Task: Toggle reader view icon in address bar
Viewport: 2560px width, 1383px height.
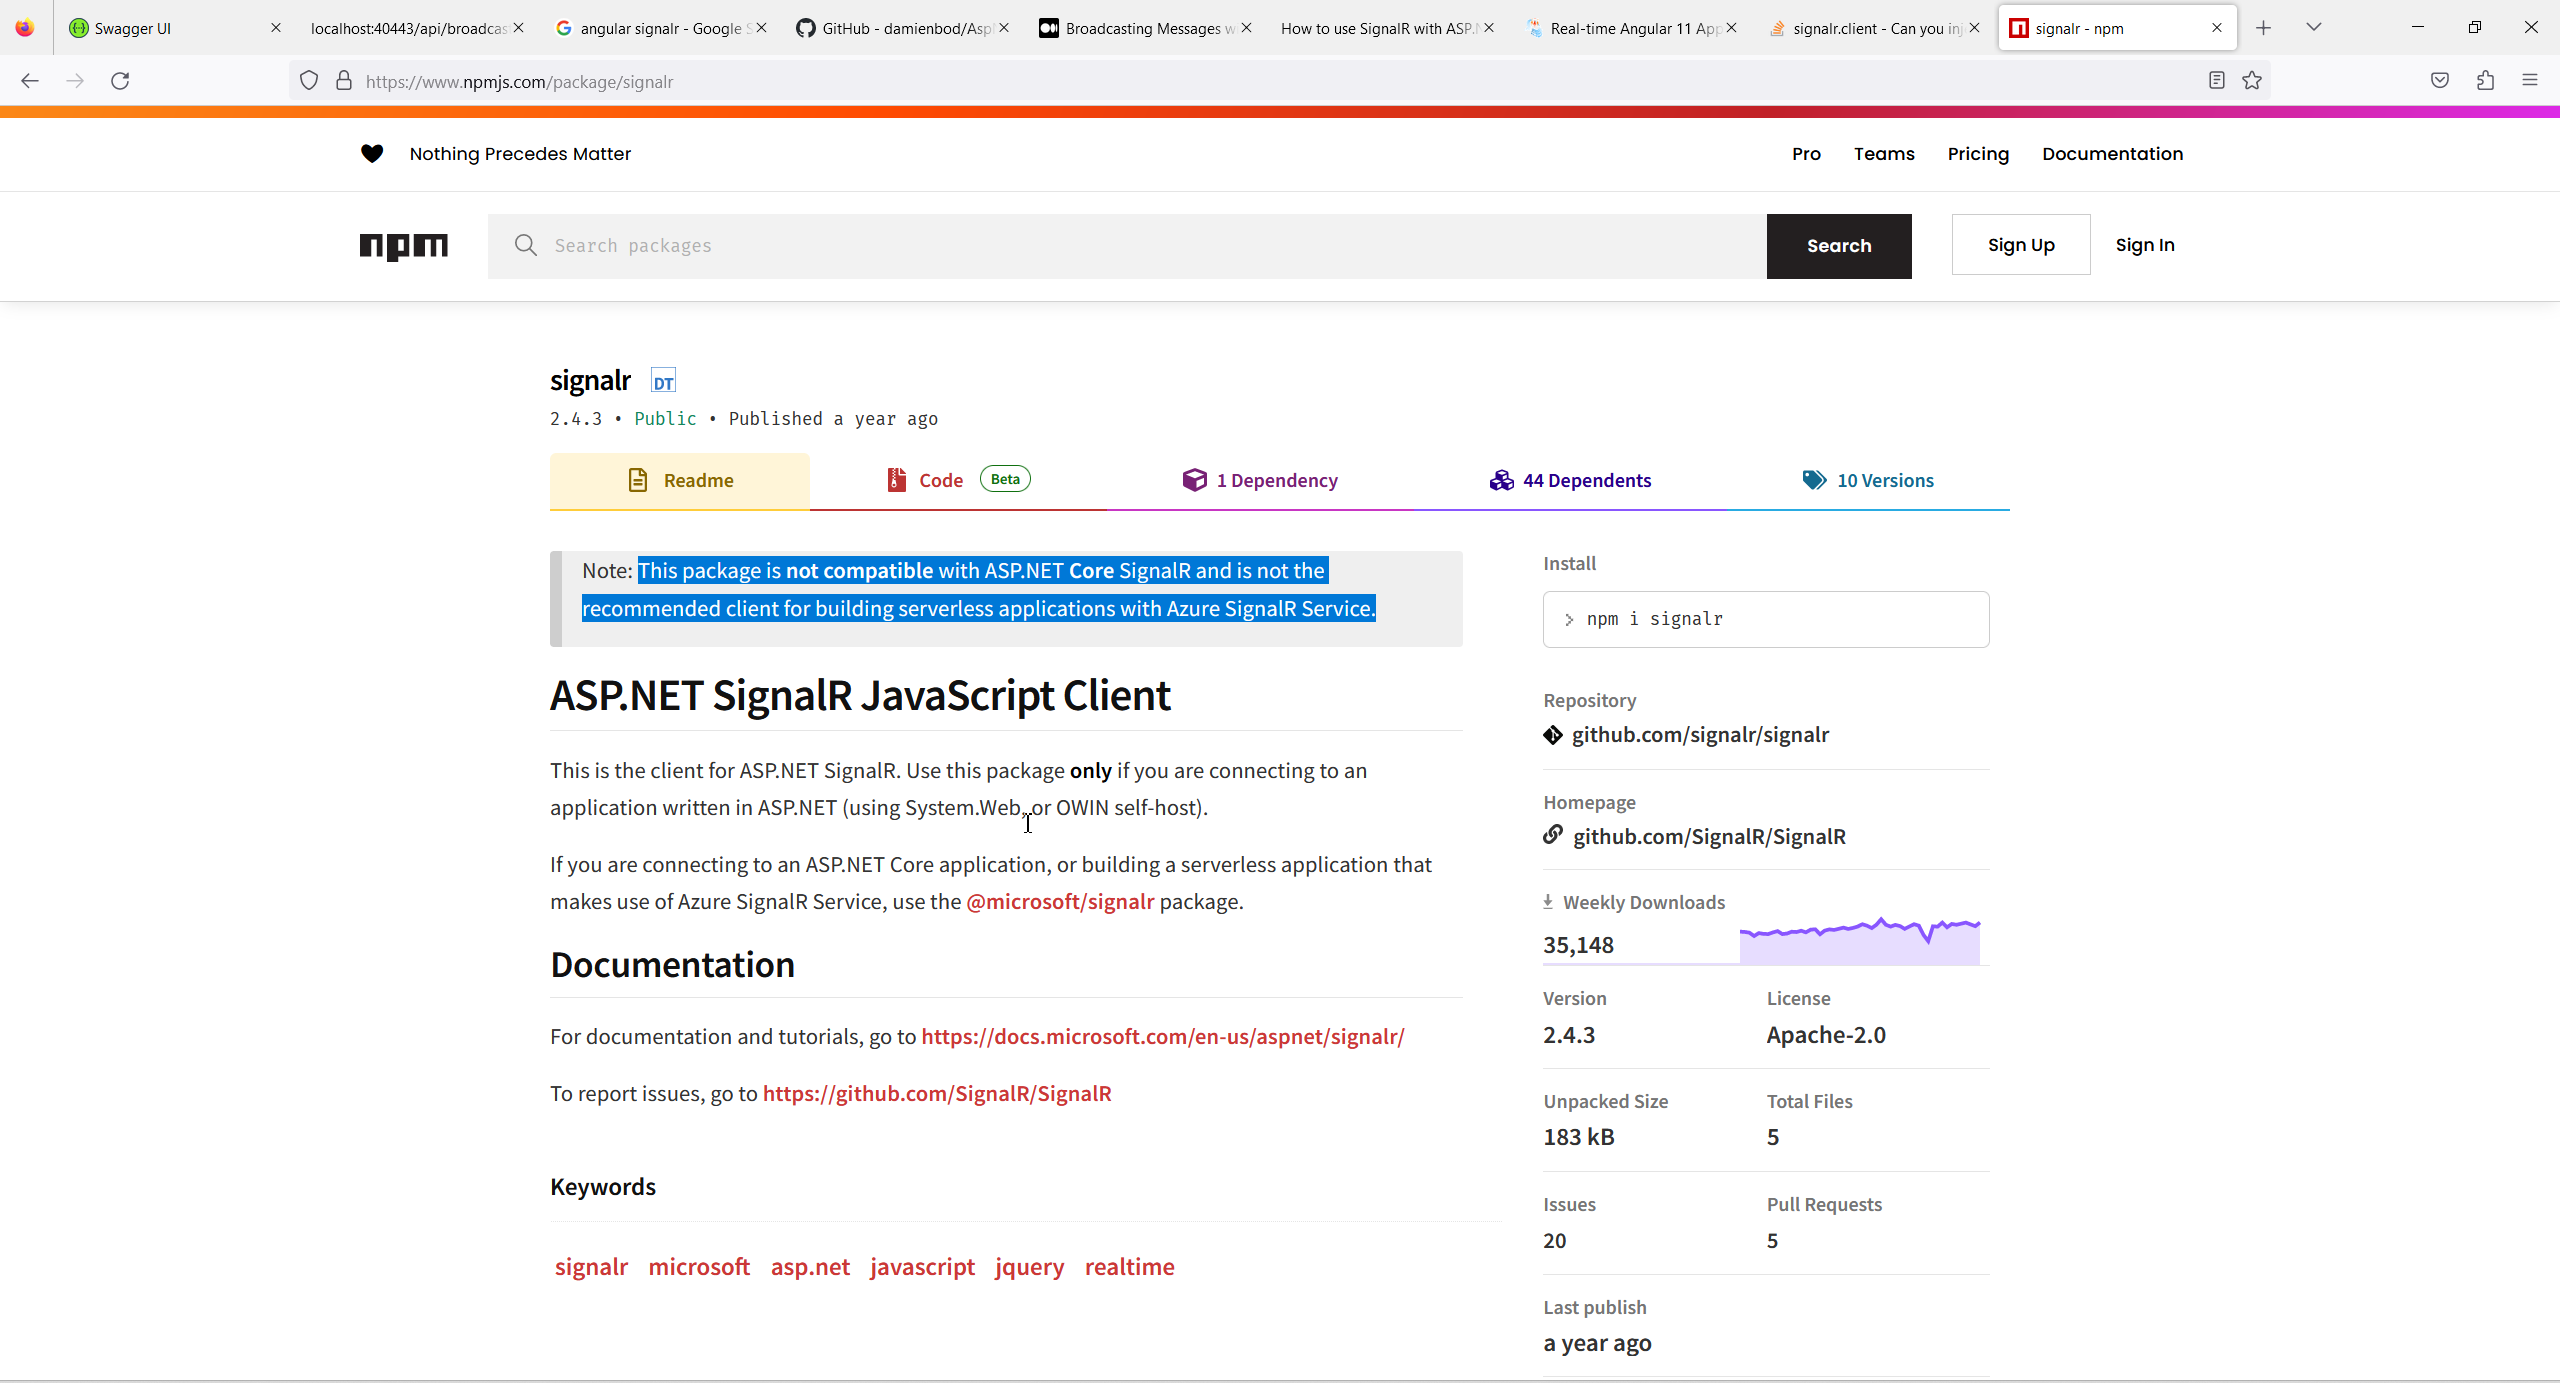Action: 2217,81
